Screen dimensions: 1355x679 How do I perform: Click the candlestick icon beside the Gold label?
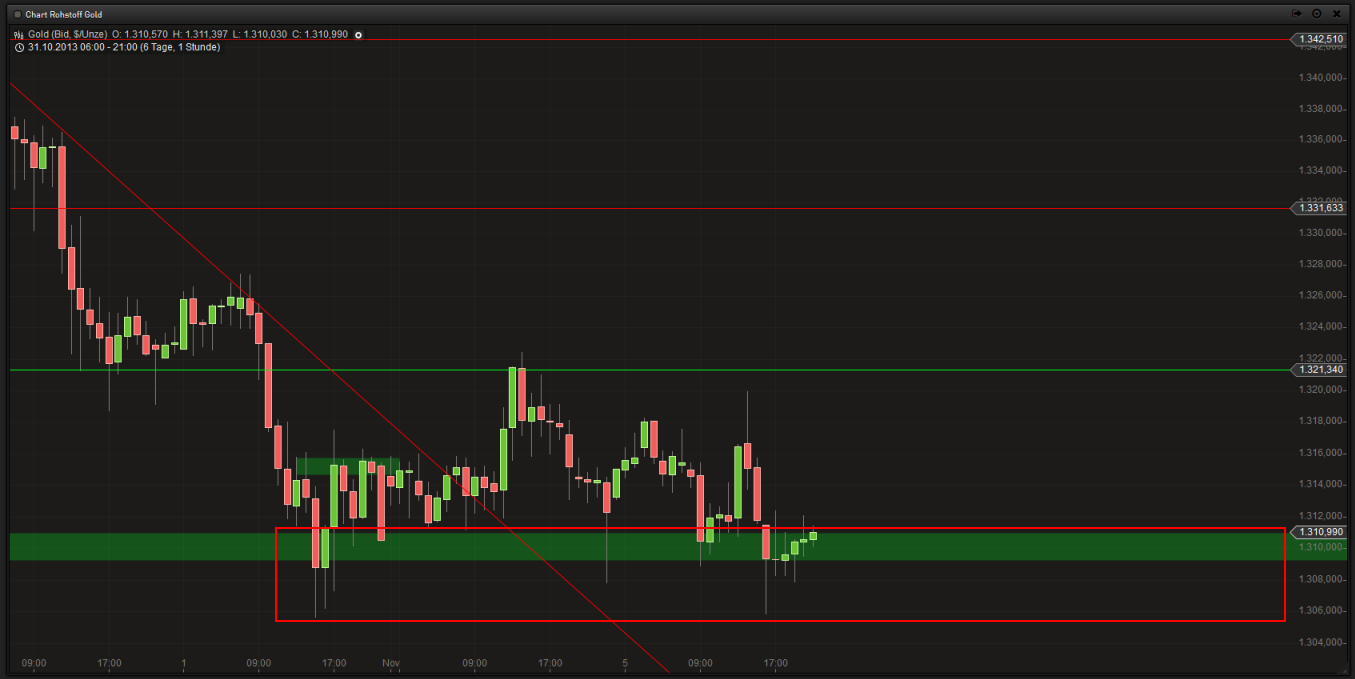coord(17,34)
